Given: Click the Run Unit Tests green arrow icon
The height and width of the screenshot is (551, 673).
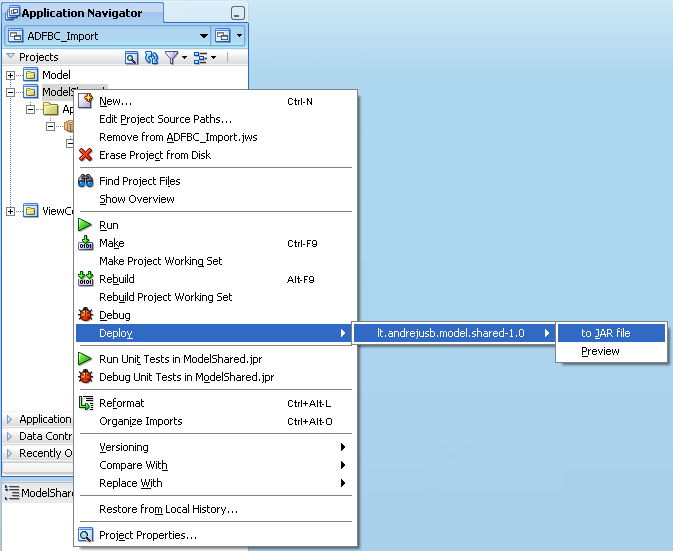Looking at the screenshot, I should (85, 359).
